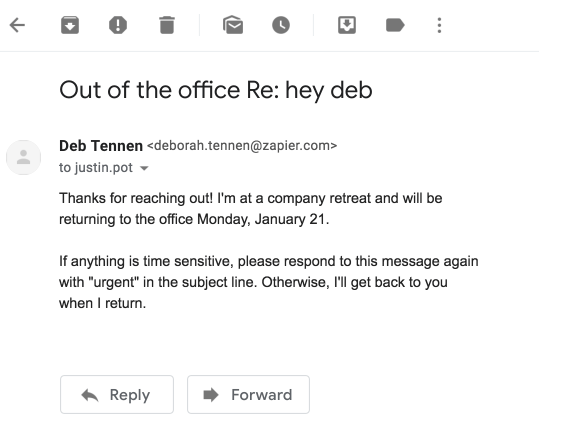Click the 'when I return.' closing line
This screenshot has height=426, width=568.
103,303
